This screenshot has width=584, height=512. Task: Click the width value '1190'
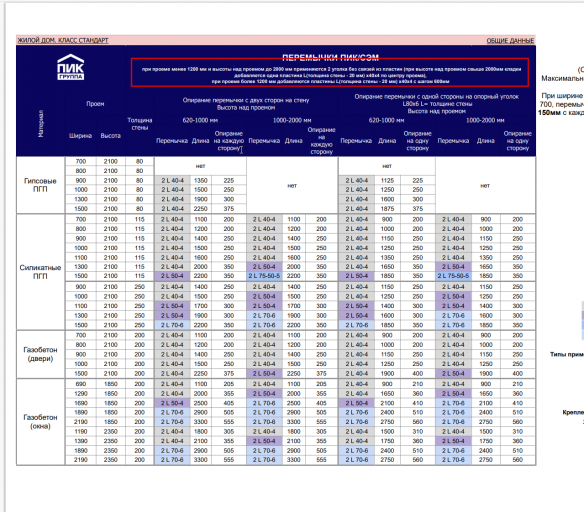pyautogui.click(x=81, y=432)
